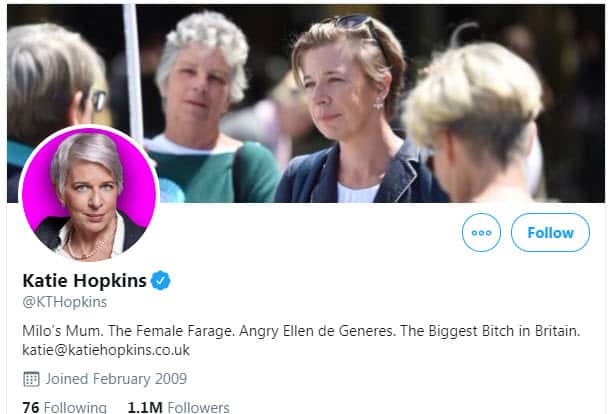Click the calendar icon beside join date
This screenshot has height=414, width=610.
click(x=30, y=379)
